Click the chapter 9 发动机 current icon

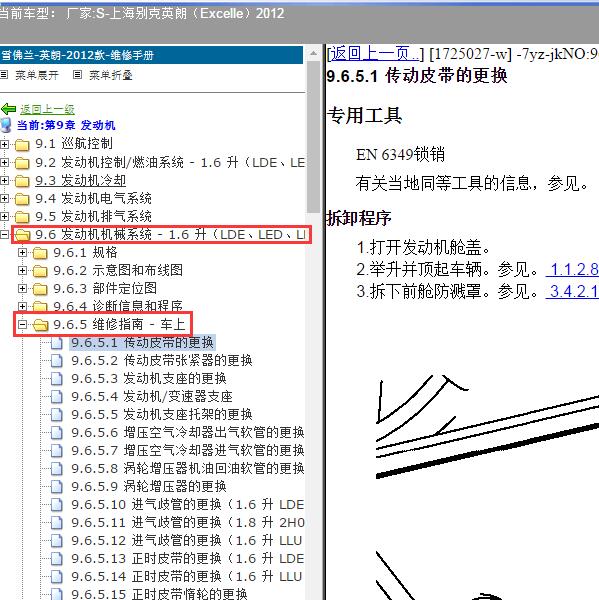coord(6,125)
